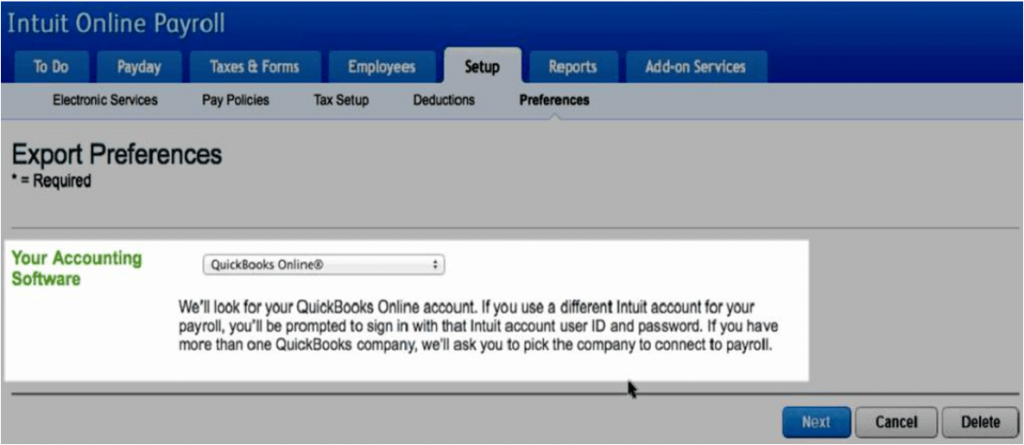
Task: Open the Reports tab
Action: pyautogui.click(x=573, y=67)
